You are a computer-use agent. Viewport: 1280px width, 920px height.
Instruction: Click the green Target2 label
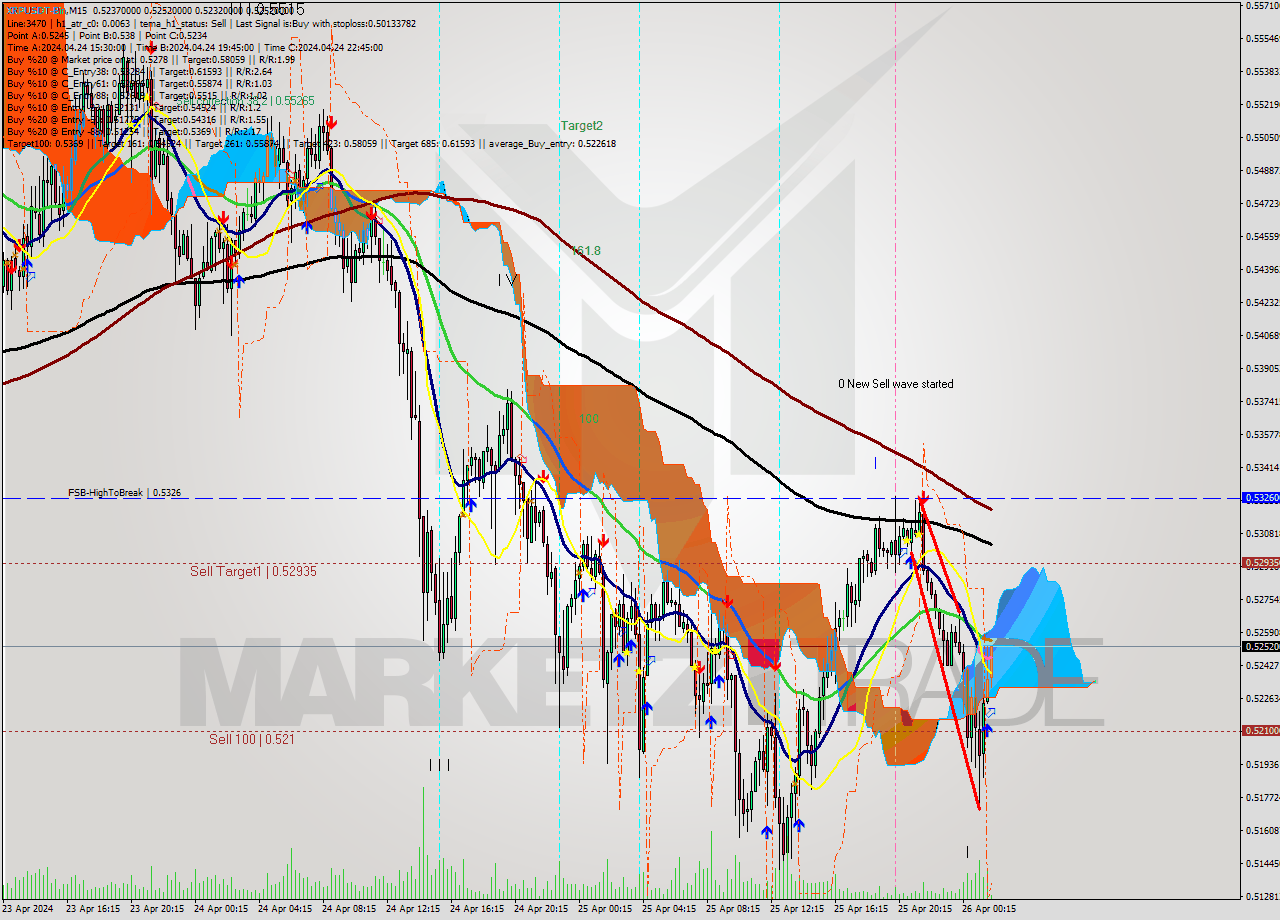point(581,126)
